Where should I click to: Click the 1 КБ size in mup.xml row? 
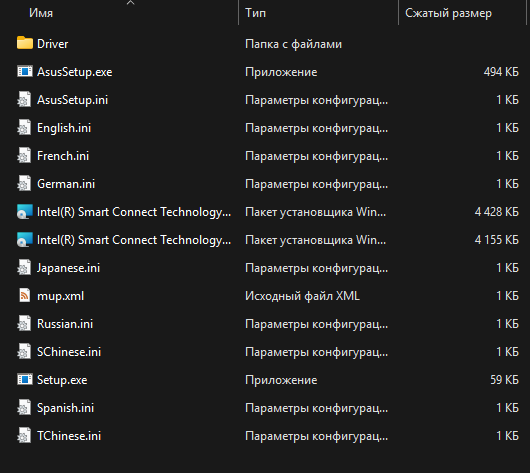(x=507, y=296)
